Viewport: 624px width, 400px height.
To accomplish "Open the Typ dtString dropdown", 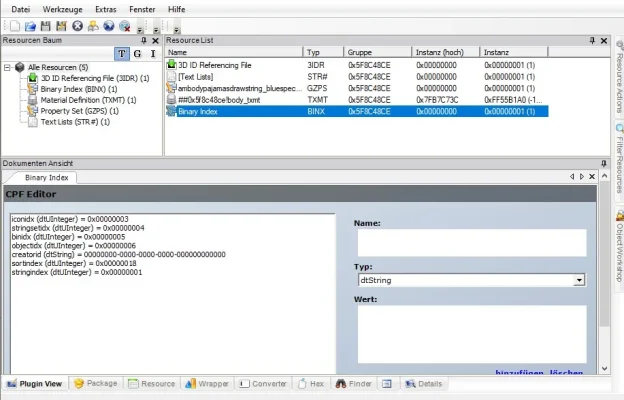I will (579, 280).
